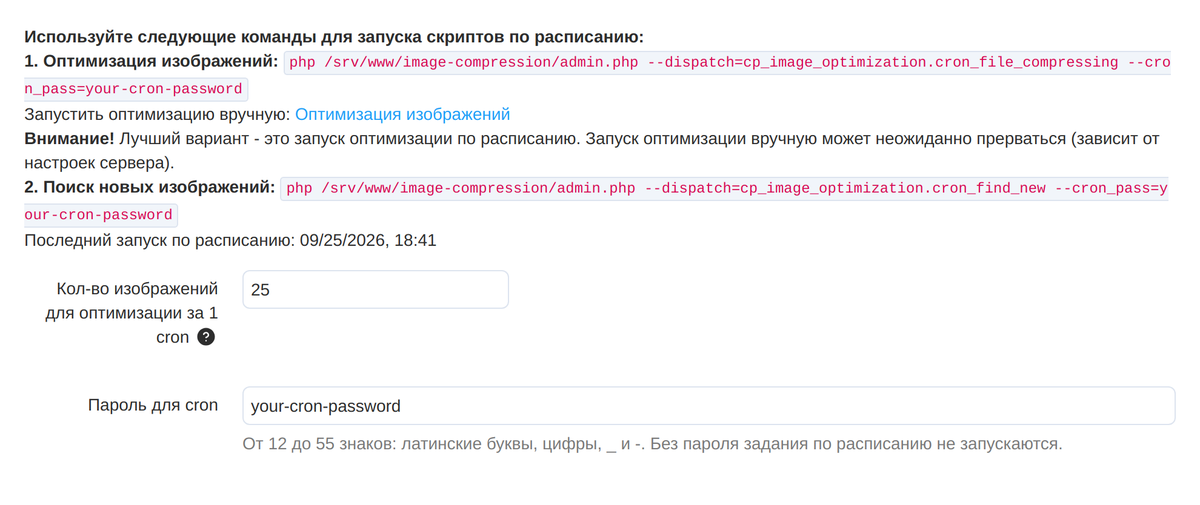Click the 'Пароль для cron' label
This screenshot has height=505, width=1200.
click(153, 405)
